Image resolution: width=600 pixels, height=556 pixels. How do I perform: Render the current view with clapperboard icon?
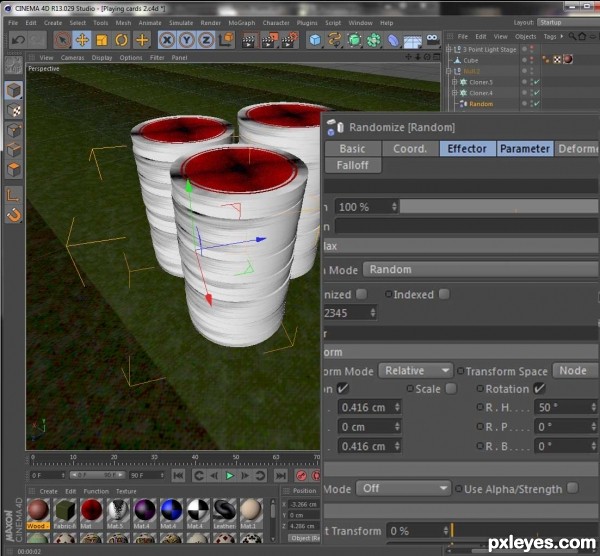pos(249,40)
